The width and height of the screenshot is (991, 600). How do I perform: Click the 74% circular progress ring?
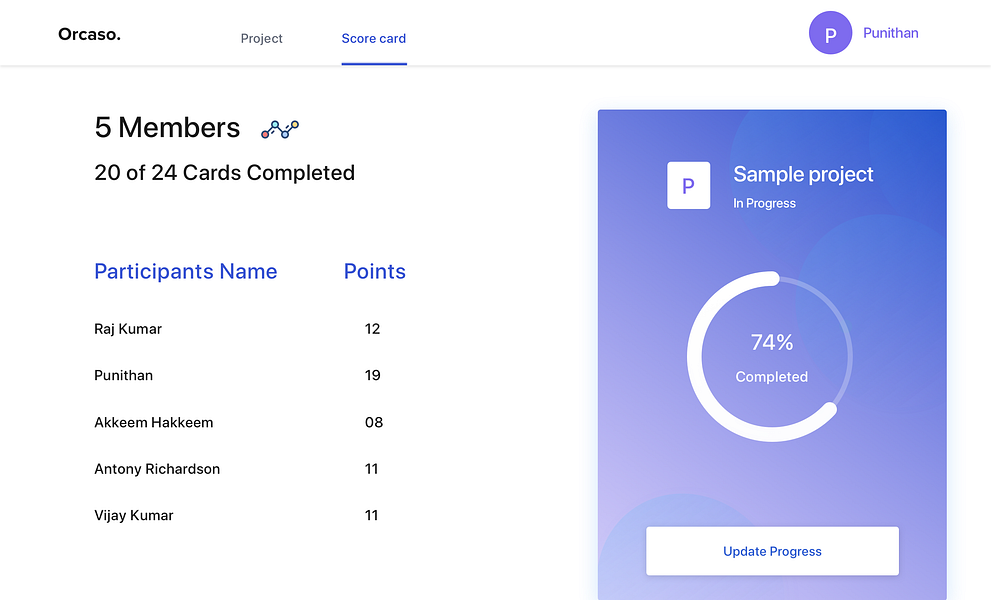[x=770, y=357]
